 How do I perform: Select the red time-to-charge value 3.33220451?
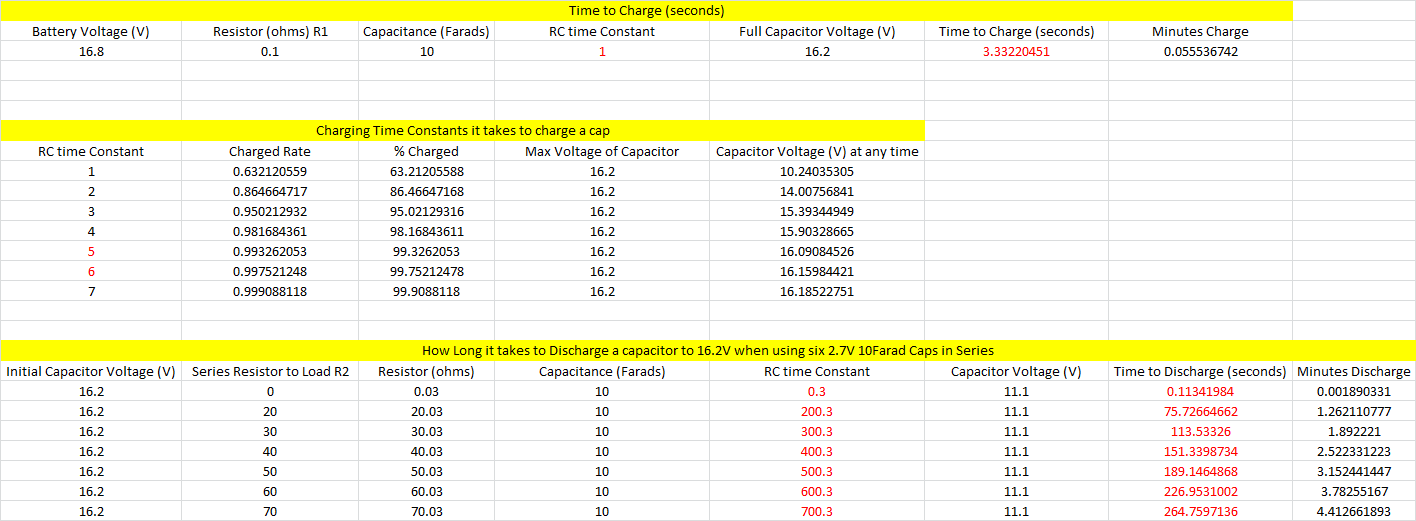1016,51
